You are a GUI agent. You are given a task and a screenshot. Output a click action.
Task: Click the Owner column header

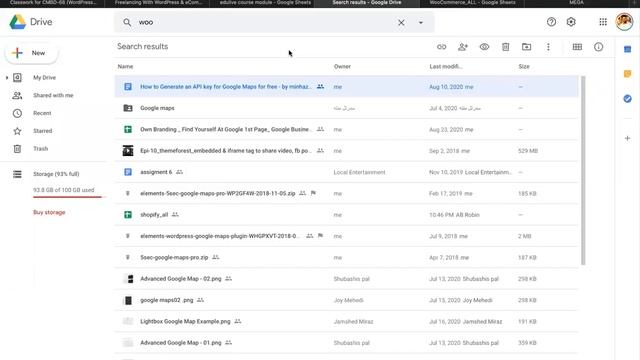click(x=342, y=67)
